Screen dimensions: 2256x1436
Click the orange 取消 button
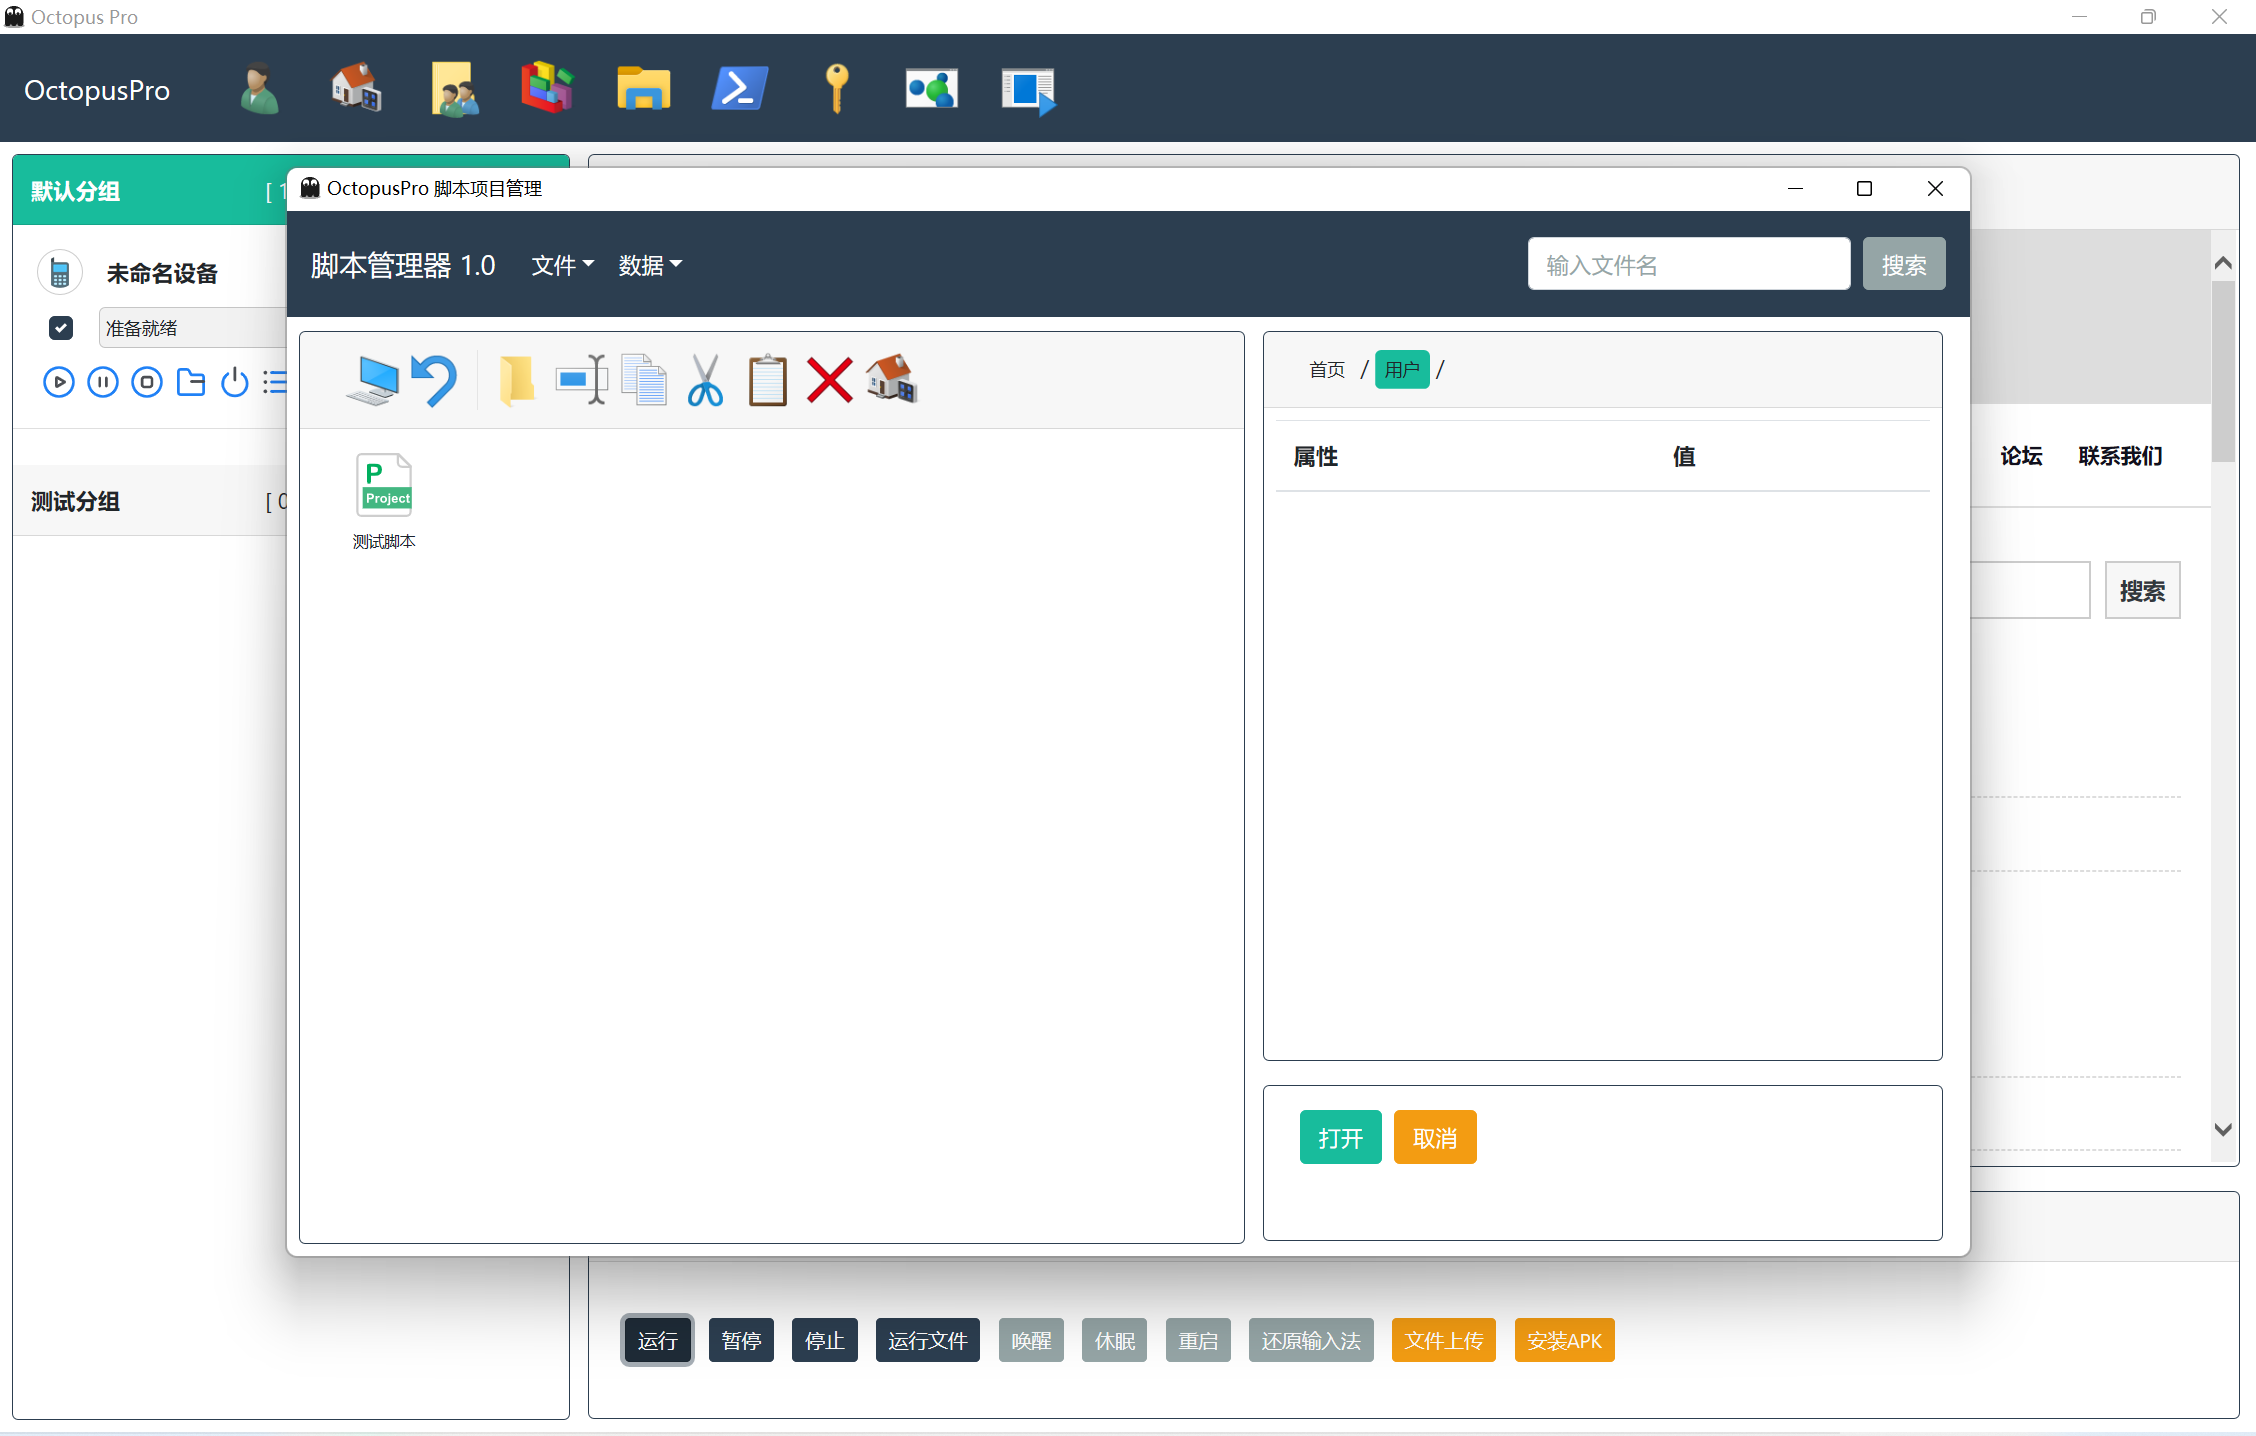click(1434, 1138)
